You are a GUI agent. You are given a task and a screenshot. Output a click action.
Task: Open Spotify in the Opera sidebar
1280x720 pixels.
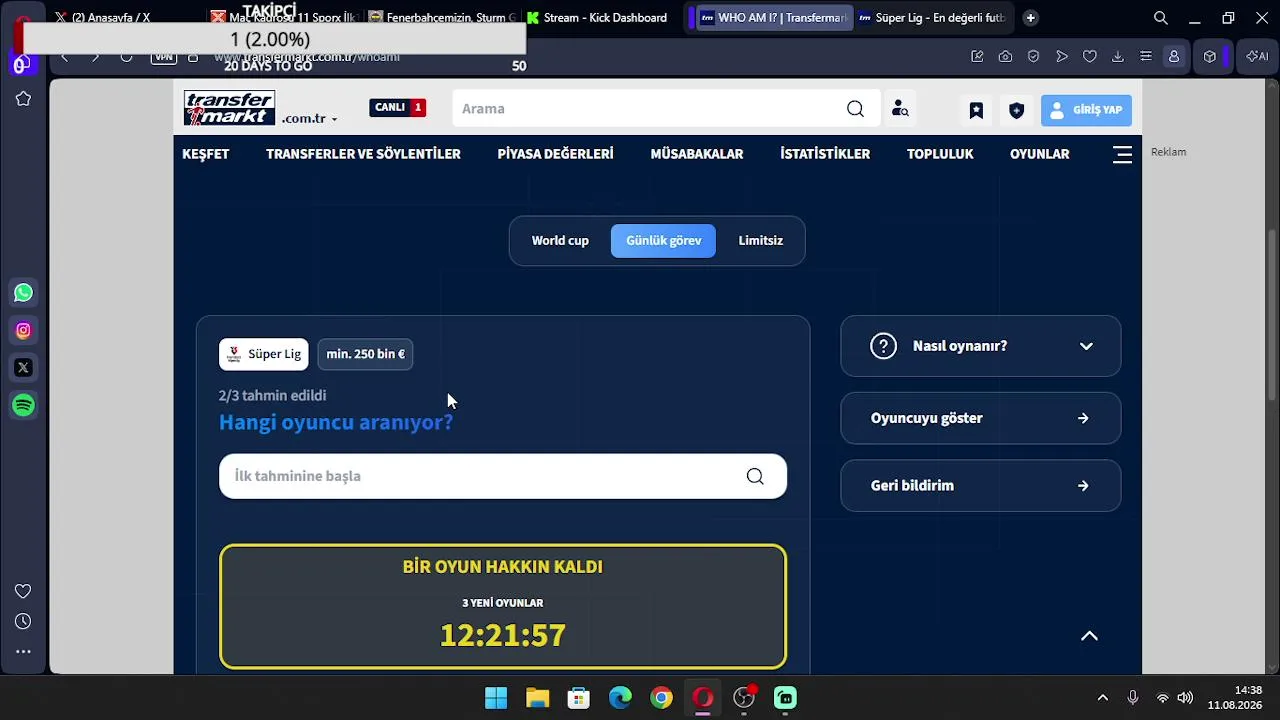tap(23, 405)
